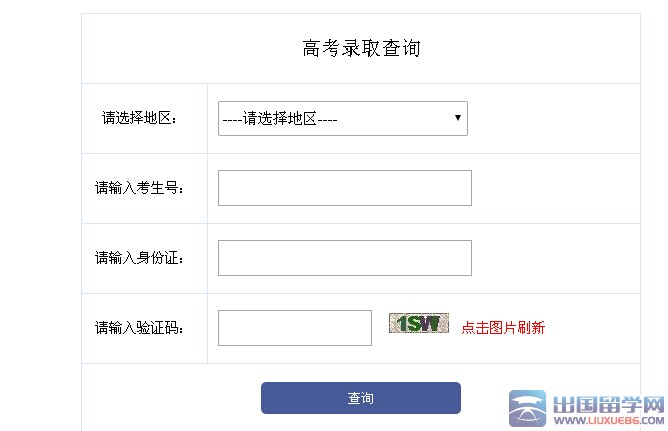Click the dropdown arrow of the region selector
The height and width of the screenshot is (431, 668).
click(458, 118)
